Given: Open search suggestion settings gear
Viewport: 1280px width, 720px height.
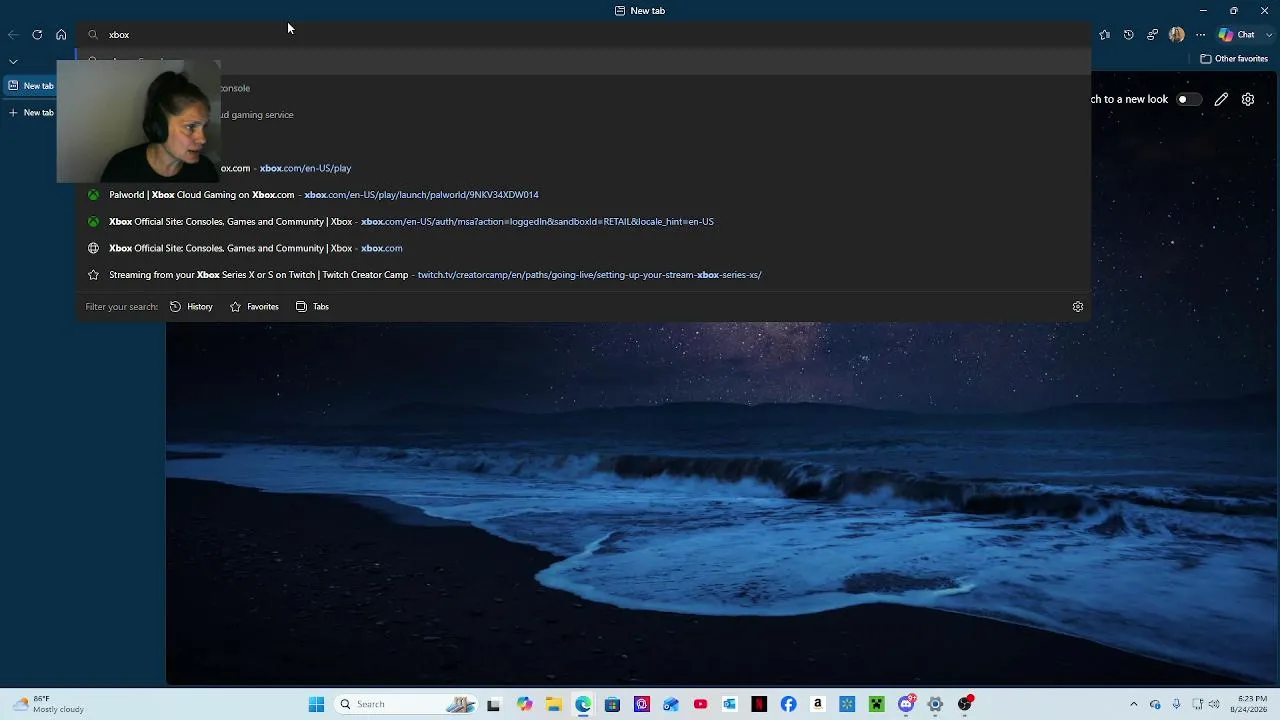Looking at the screenshot, I should tap(1078, 307).
